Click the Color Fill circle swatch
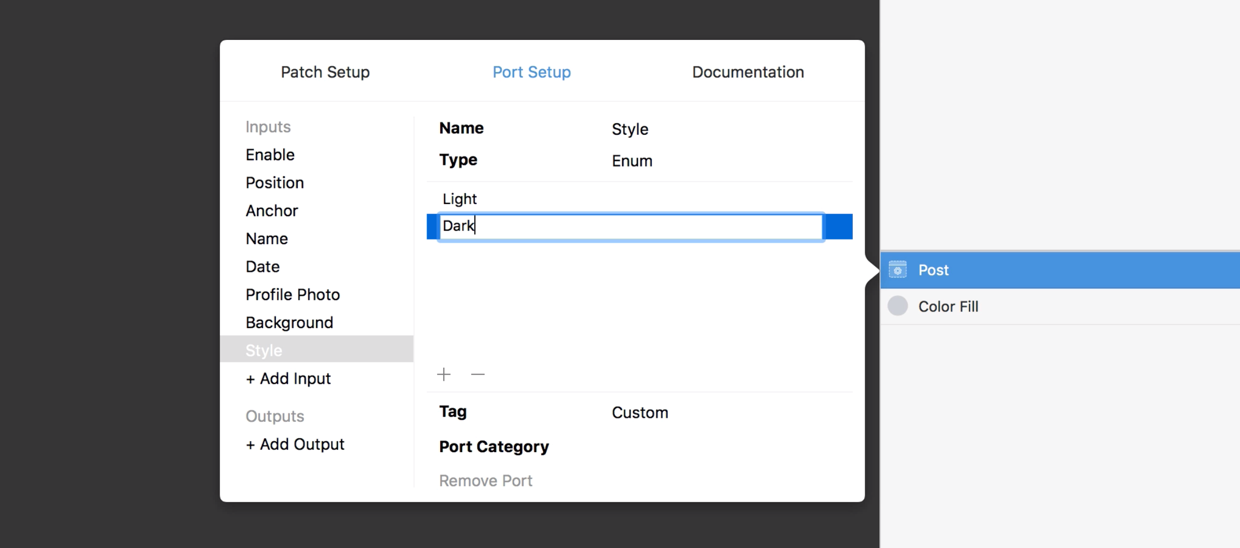The height and width of the screenshot is (548, 1240). (x=898, y=306)
